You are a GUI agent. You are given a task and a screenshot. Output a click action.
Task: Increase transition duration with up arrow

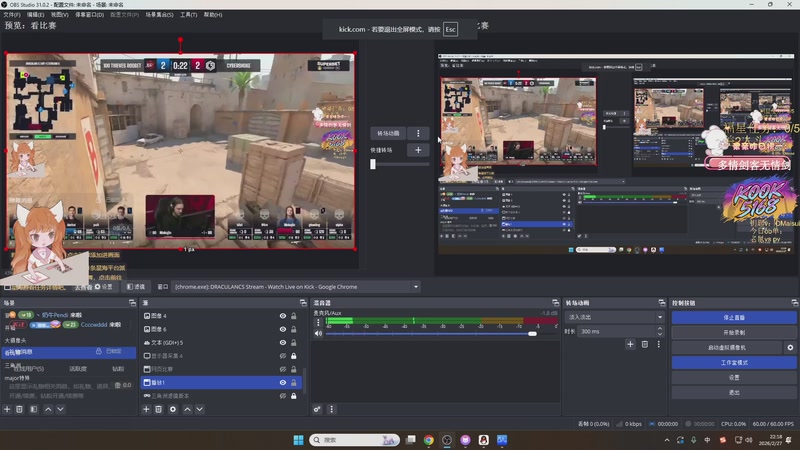pyautogui.click(x=660, y=329)
